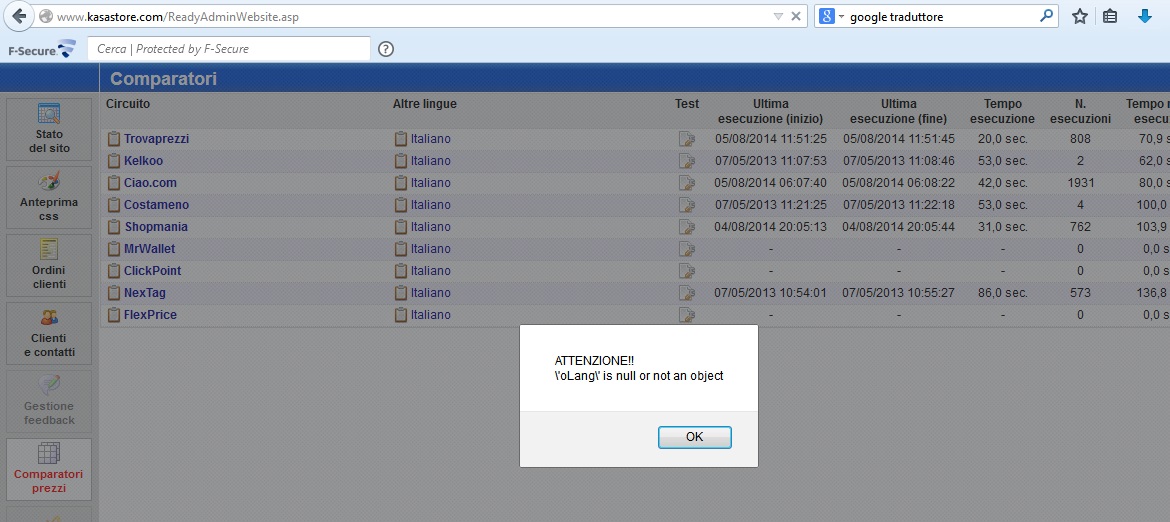The width and height of the screenshot is (1170, 522).
Task: Click the oLang is null error text
Action: tap(639, 376)
